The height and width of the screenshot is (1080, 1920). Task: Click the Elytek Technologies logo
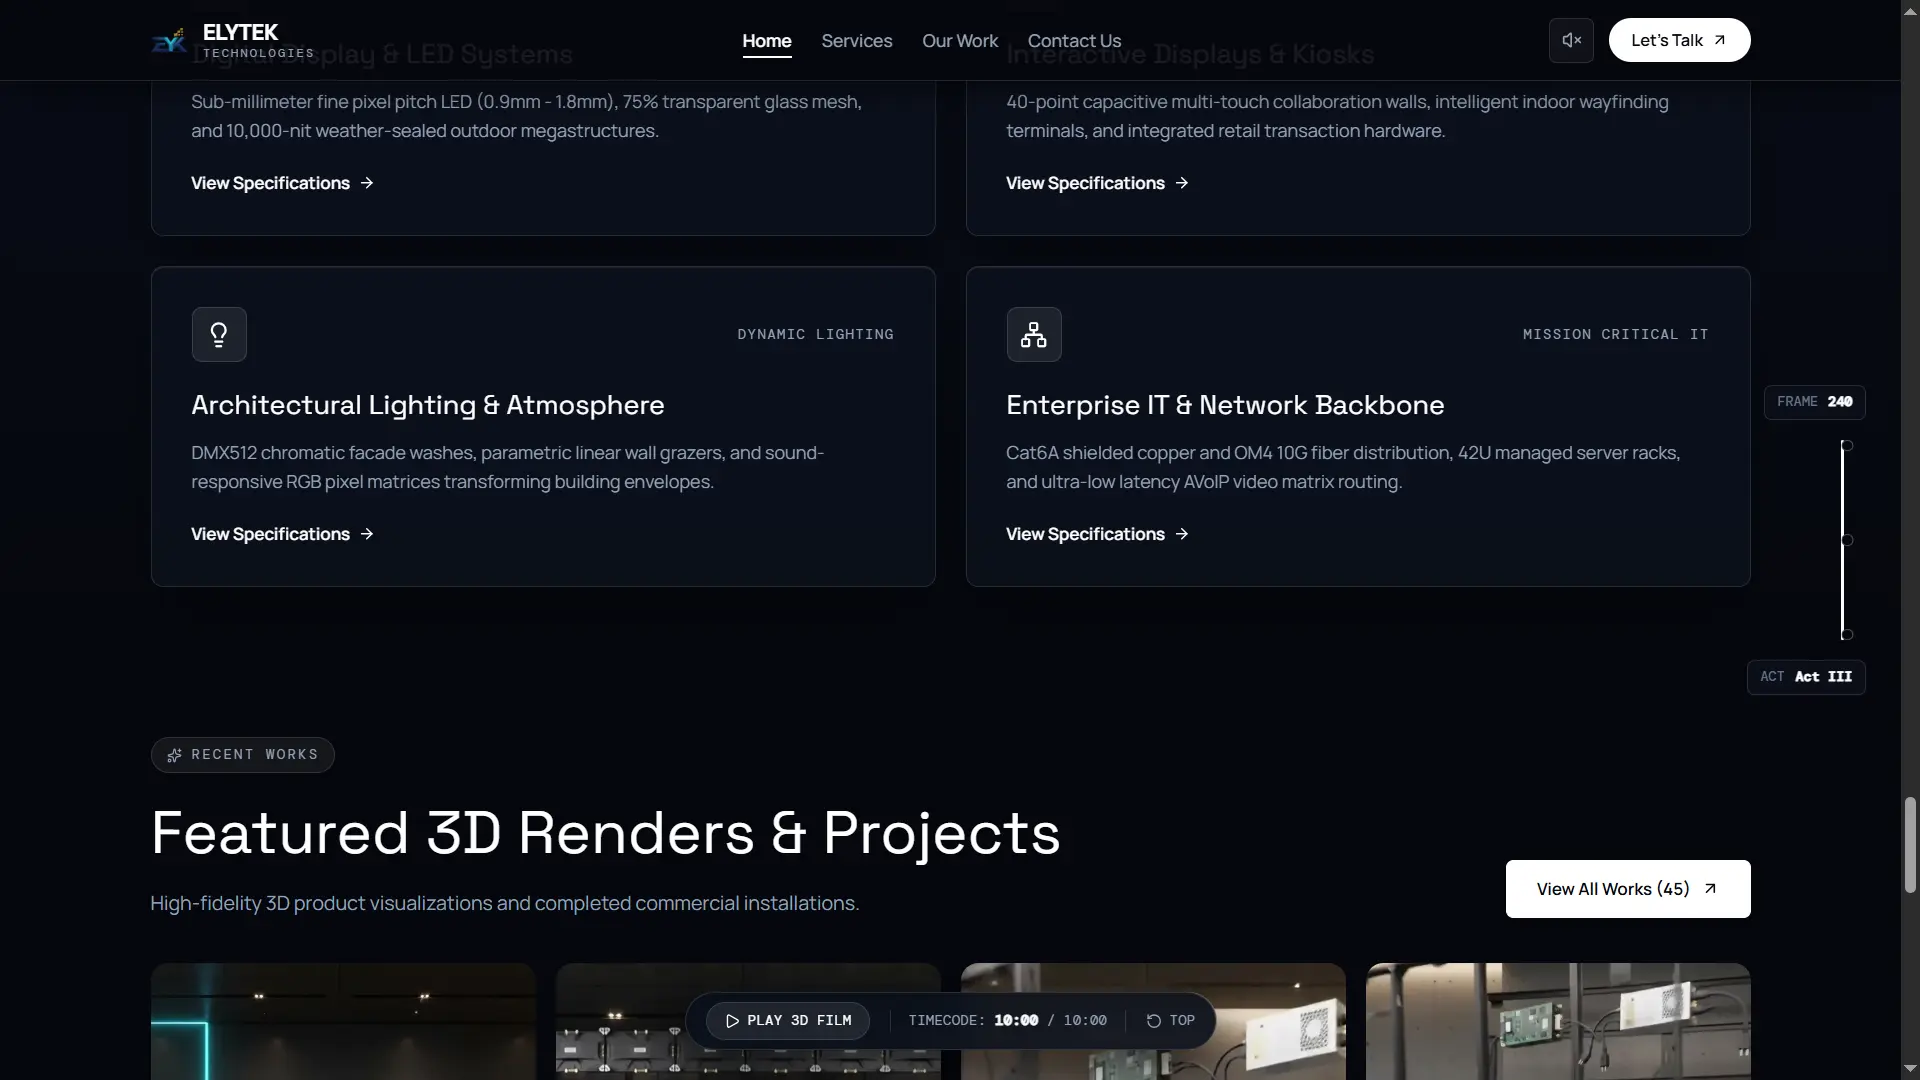[x=232, y=40]
